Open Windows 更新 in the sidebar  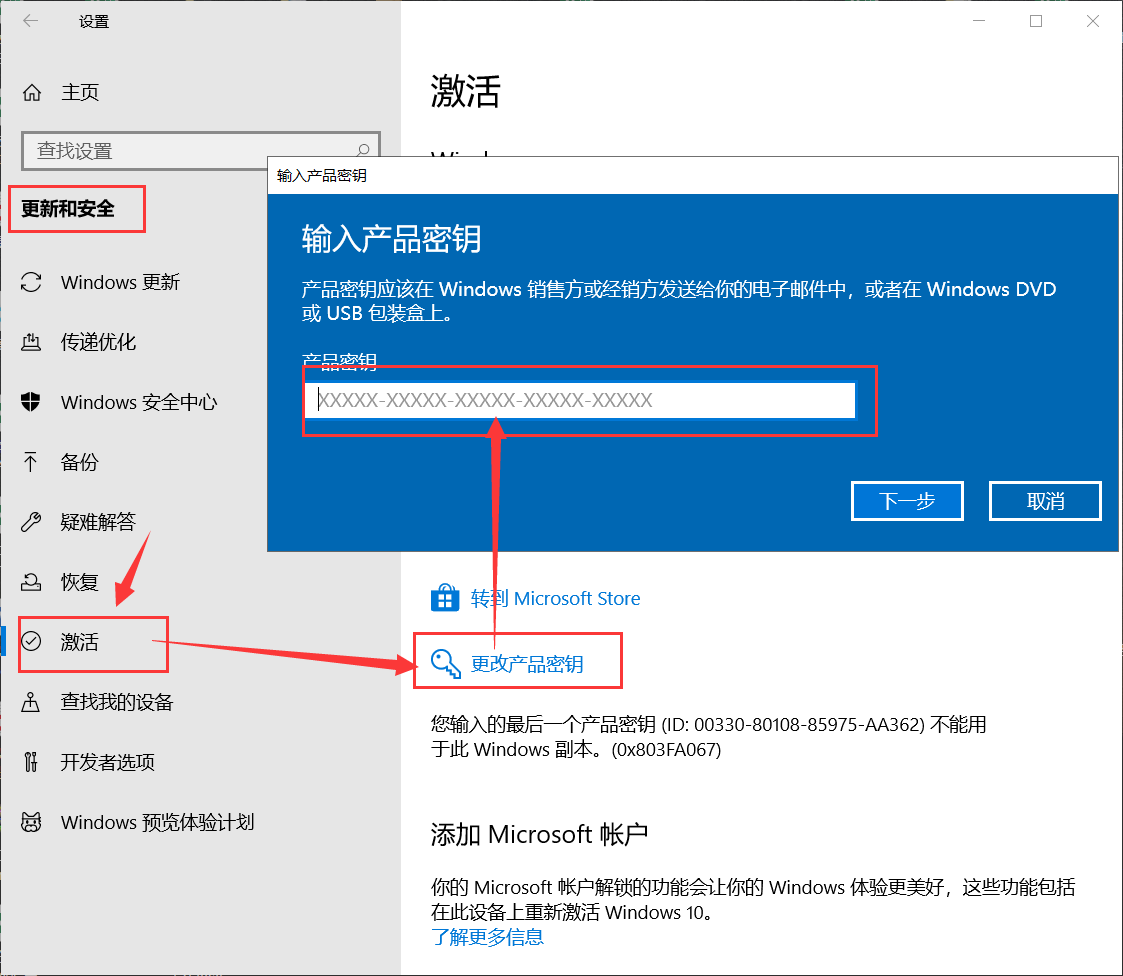[x=120, y=282]
